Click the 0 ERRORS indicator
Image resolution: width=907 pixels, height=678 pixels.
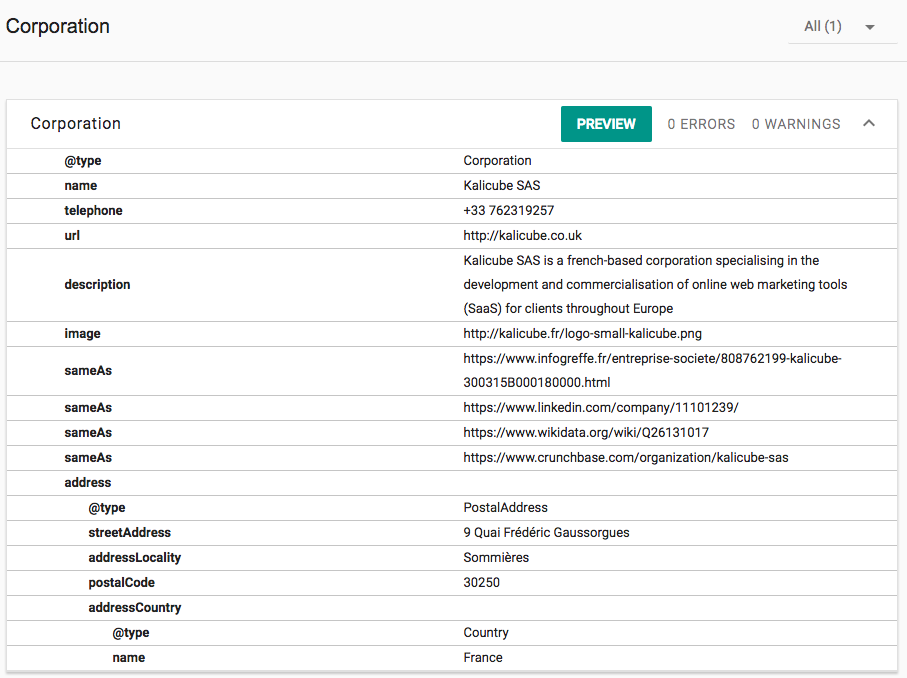pos(701,124)
